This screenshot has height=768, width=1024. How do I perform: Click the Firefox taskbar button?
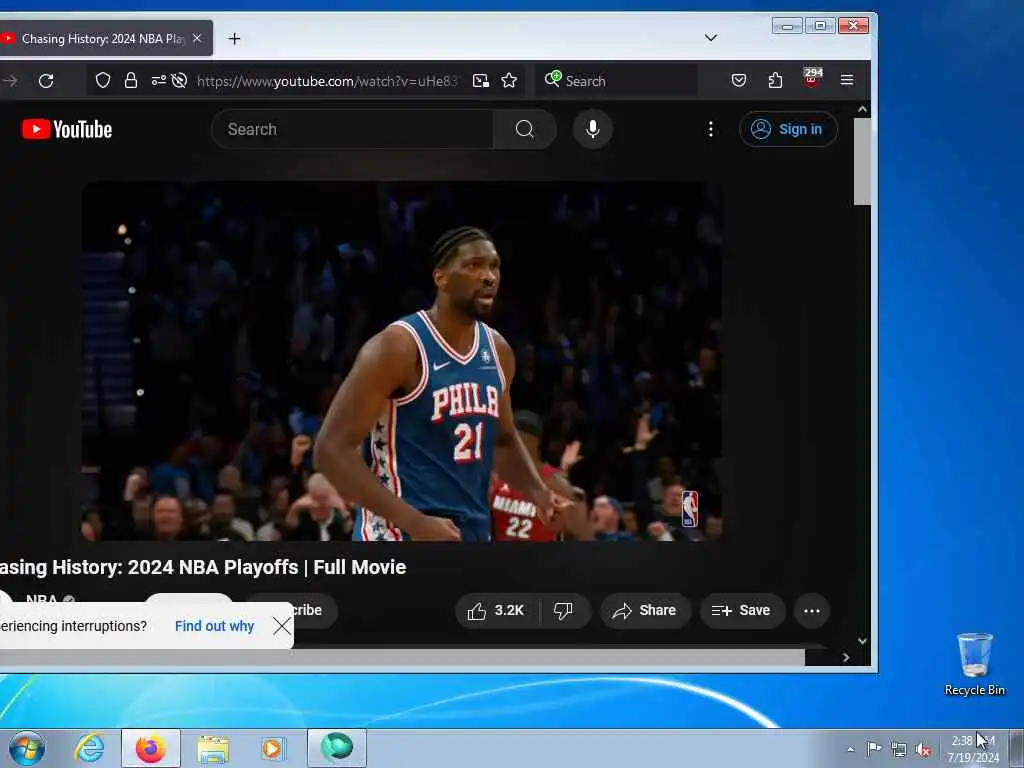[150, 748]
